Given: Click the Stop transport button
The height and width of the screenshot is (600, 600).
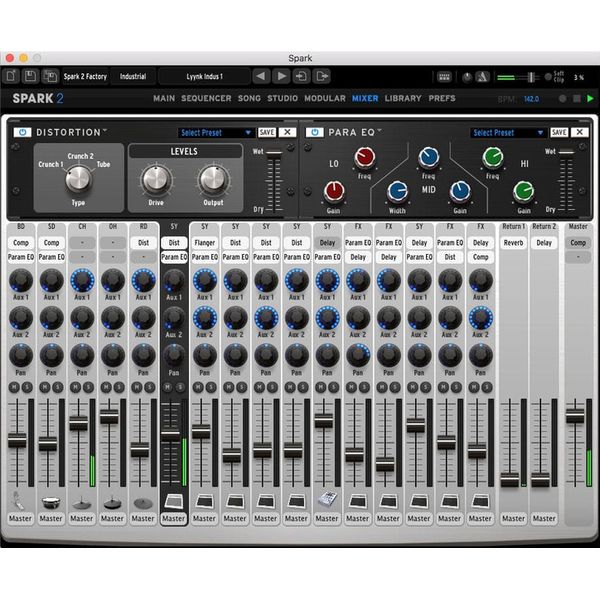Looking at the screenshot, I should pos(577,98).
